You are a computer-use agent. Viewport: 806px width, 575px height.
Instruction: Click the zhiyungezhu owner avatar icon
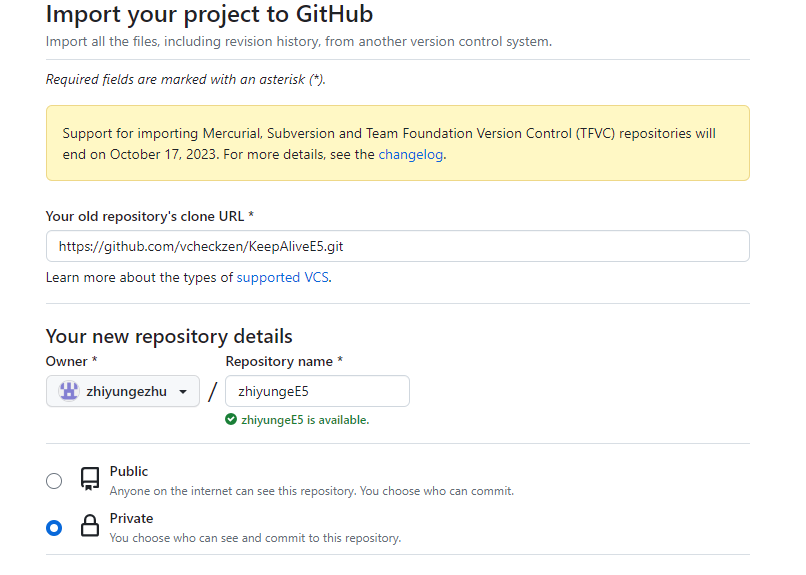(69, 391)
